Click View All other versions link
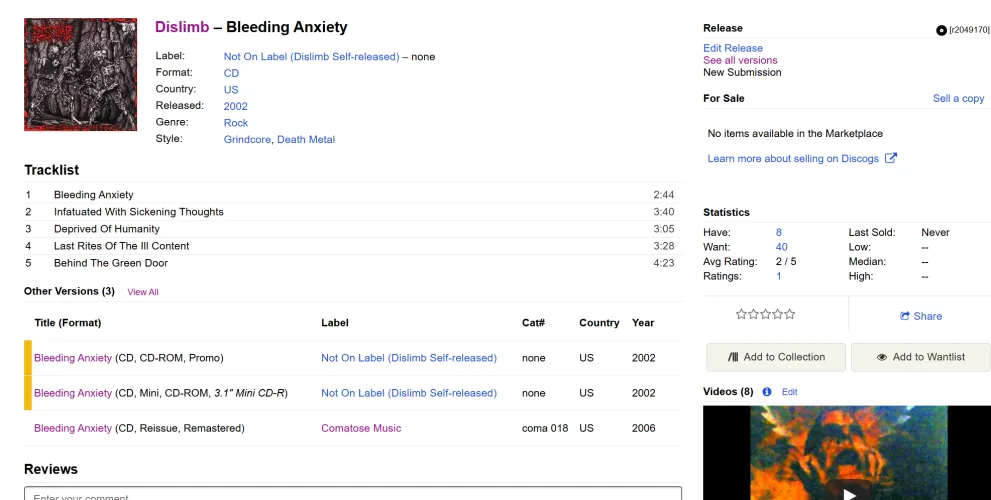 (x=143, y=292)
